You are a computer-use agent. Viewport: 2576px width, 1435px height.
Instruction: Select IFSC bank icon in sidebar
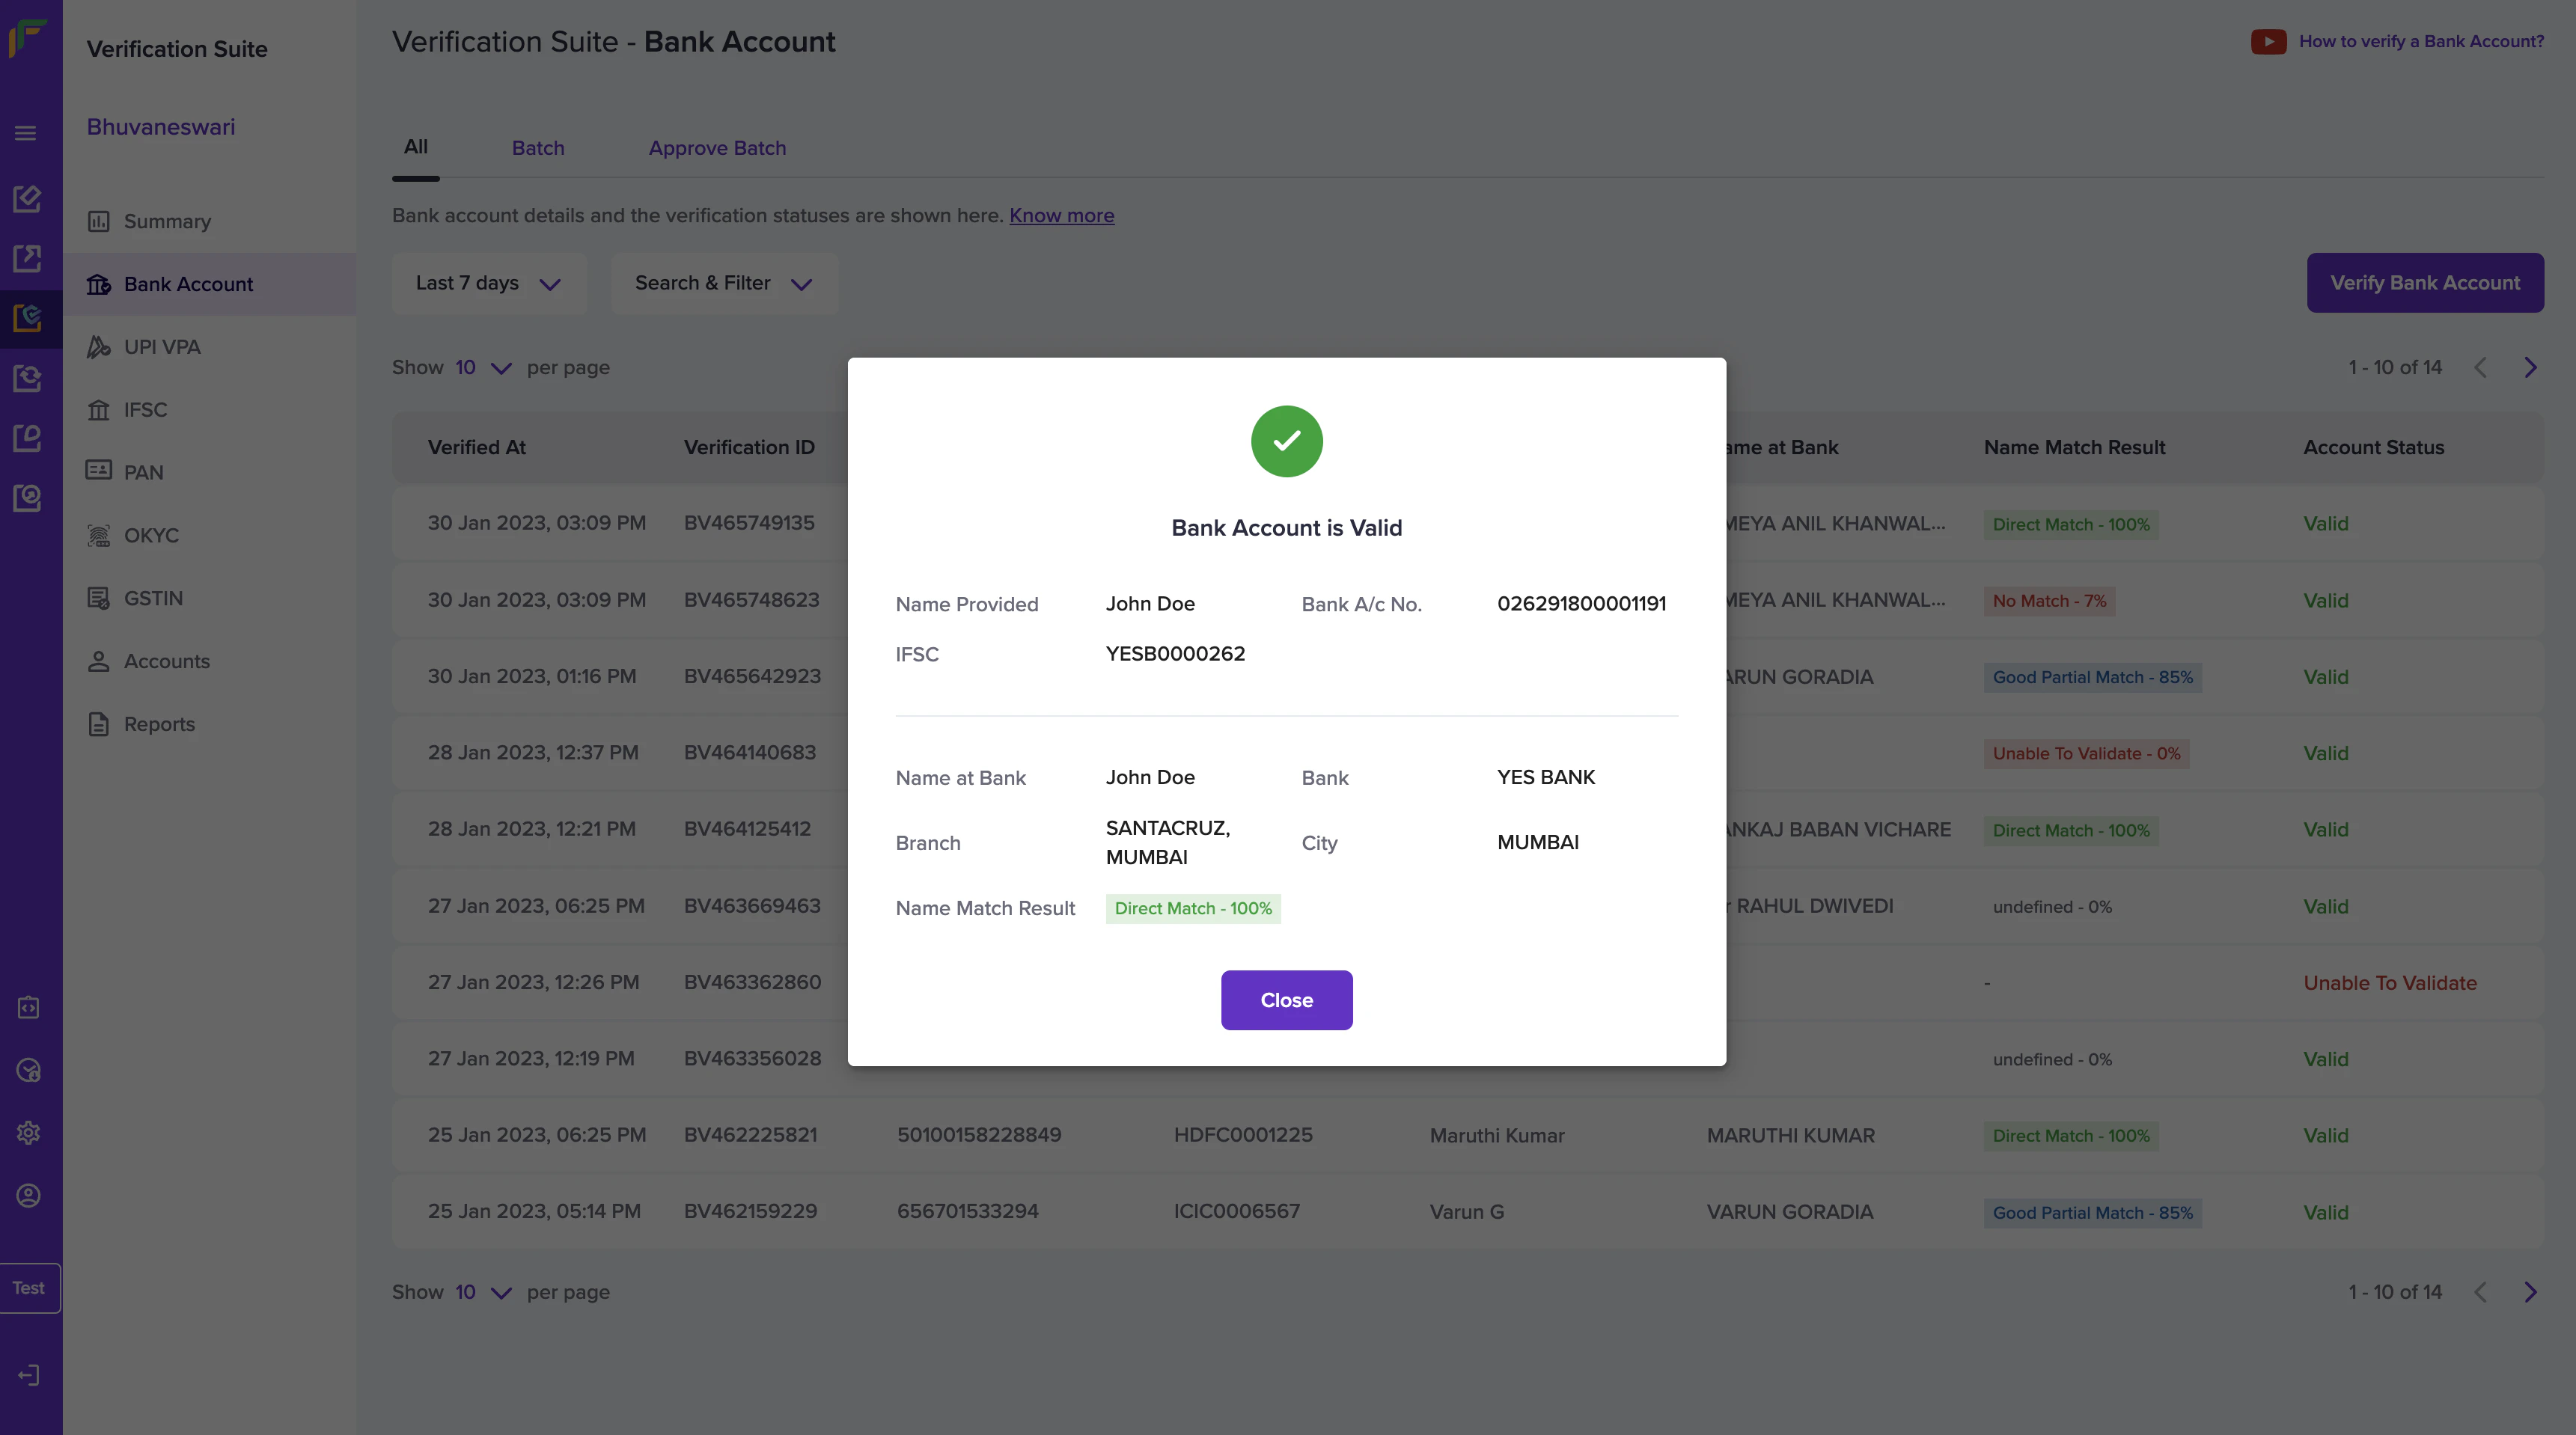click(98, 410)
